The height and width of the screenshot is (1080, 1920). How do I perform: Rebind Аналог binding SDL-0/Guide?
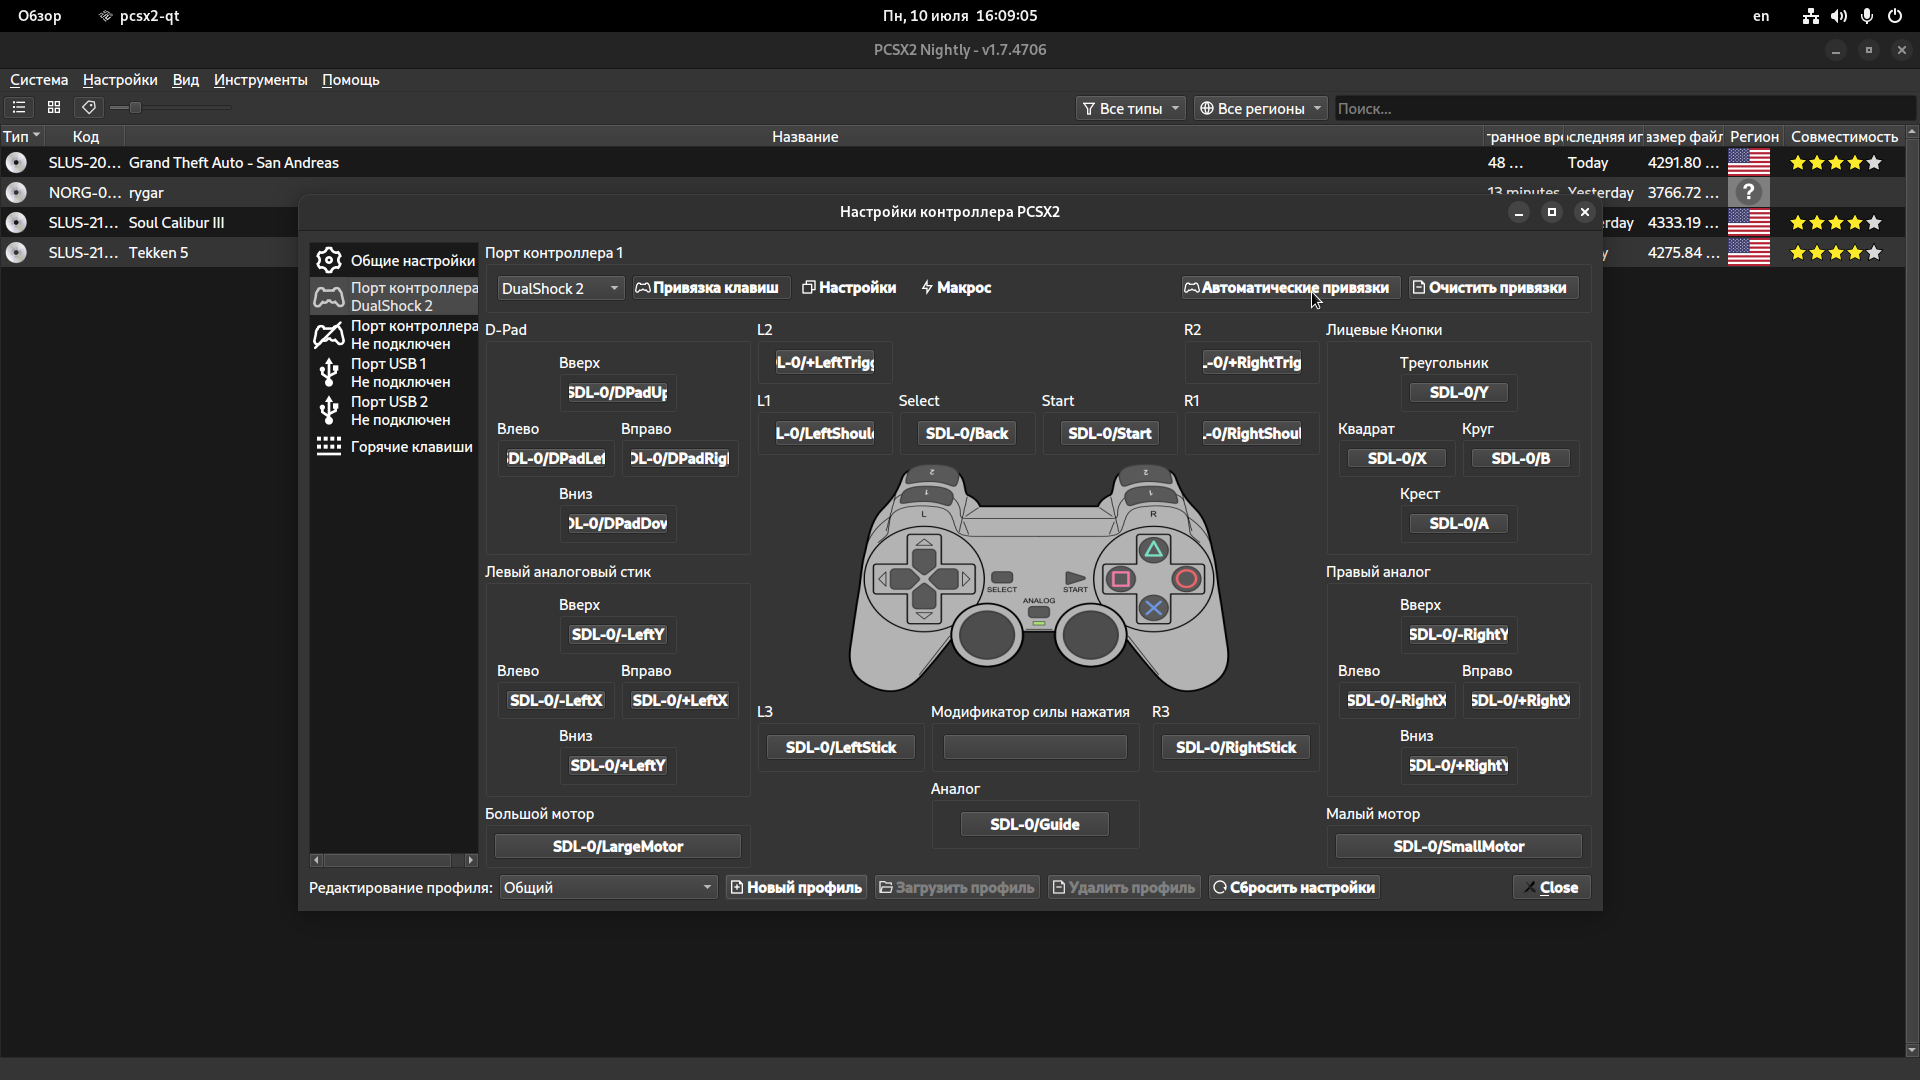coord(1034,824)
